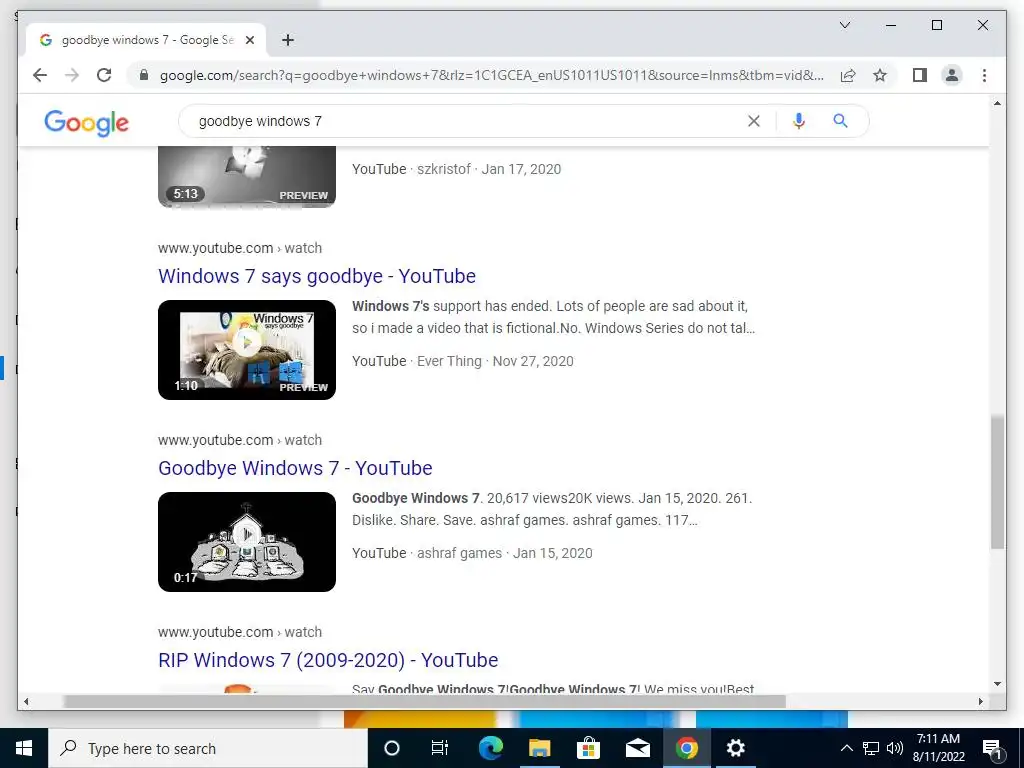Click the vertical scrollbar thumb

coord(997,482)
